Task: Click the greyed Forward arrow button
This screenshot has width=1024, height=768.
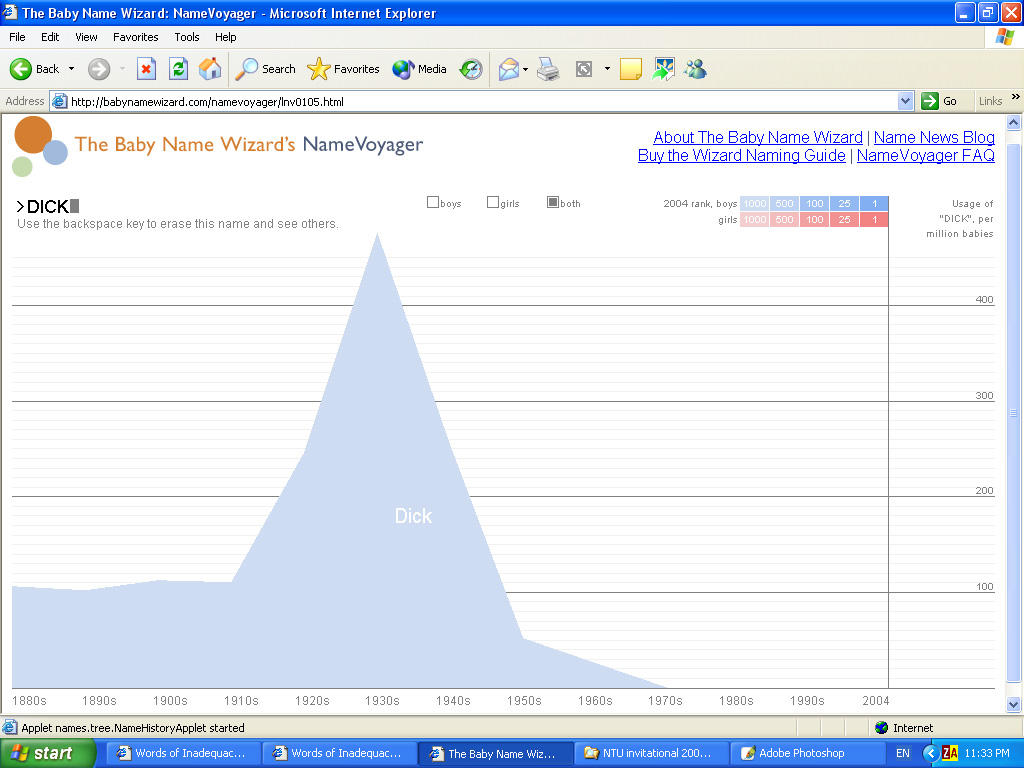Action: pyautogui.click(x=99, y=69)
